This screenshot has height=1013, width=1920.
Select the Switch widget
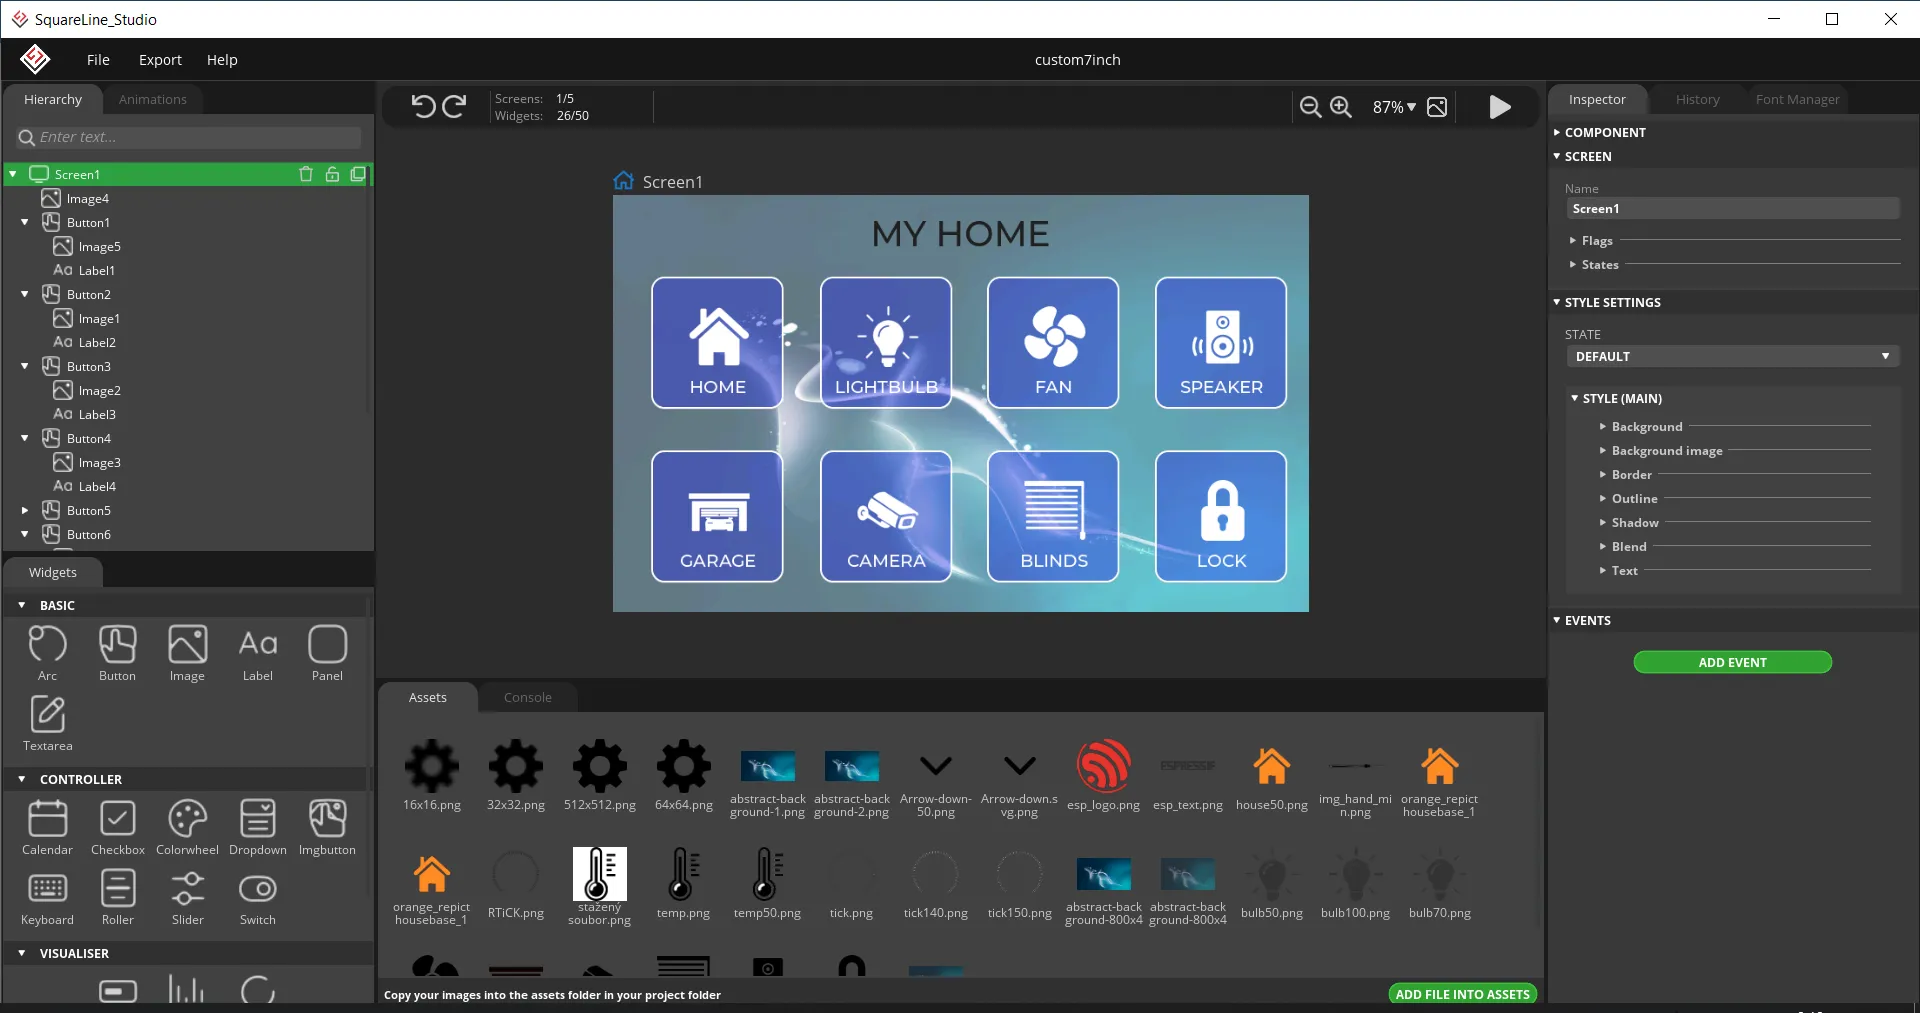pyautogui.click(x=257, y=897)
